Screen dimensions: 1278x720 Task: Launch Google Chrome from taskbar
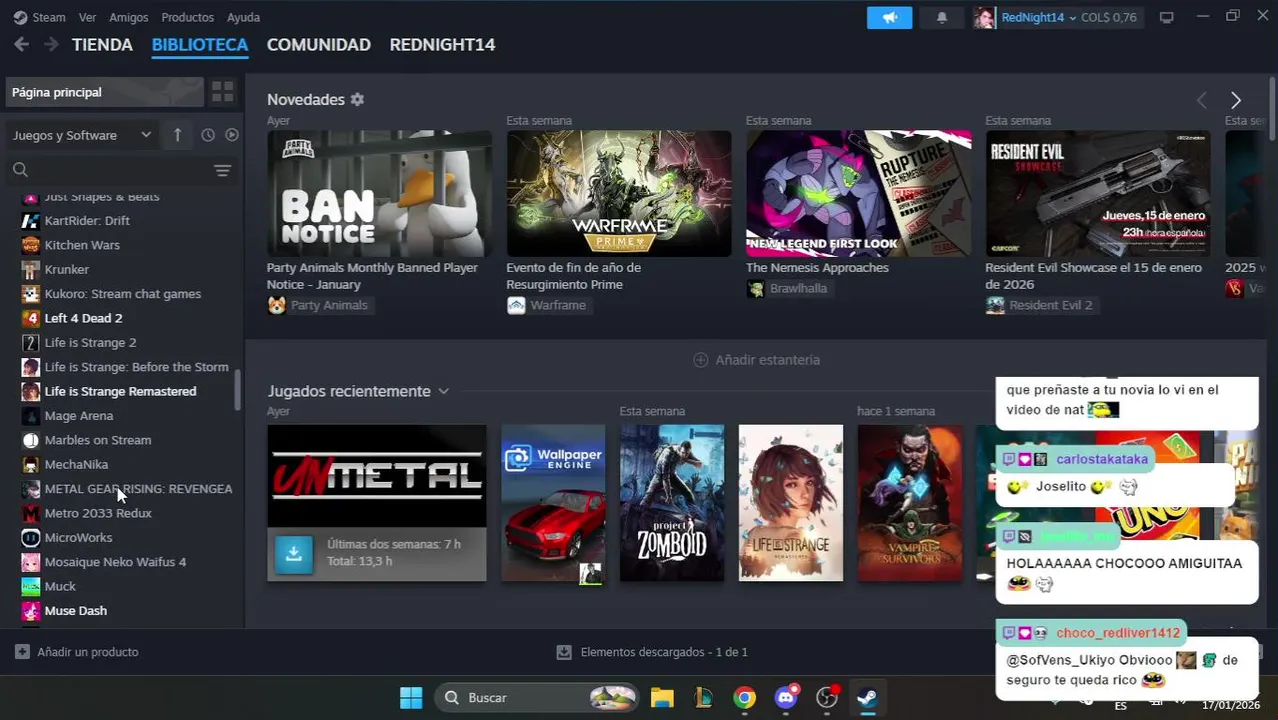(x=744, y=697)
